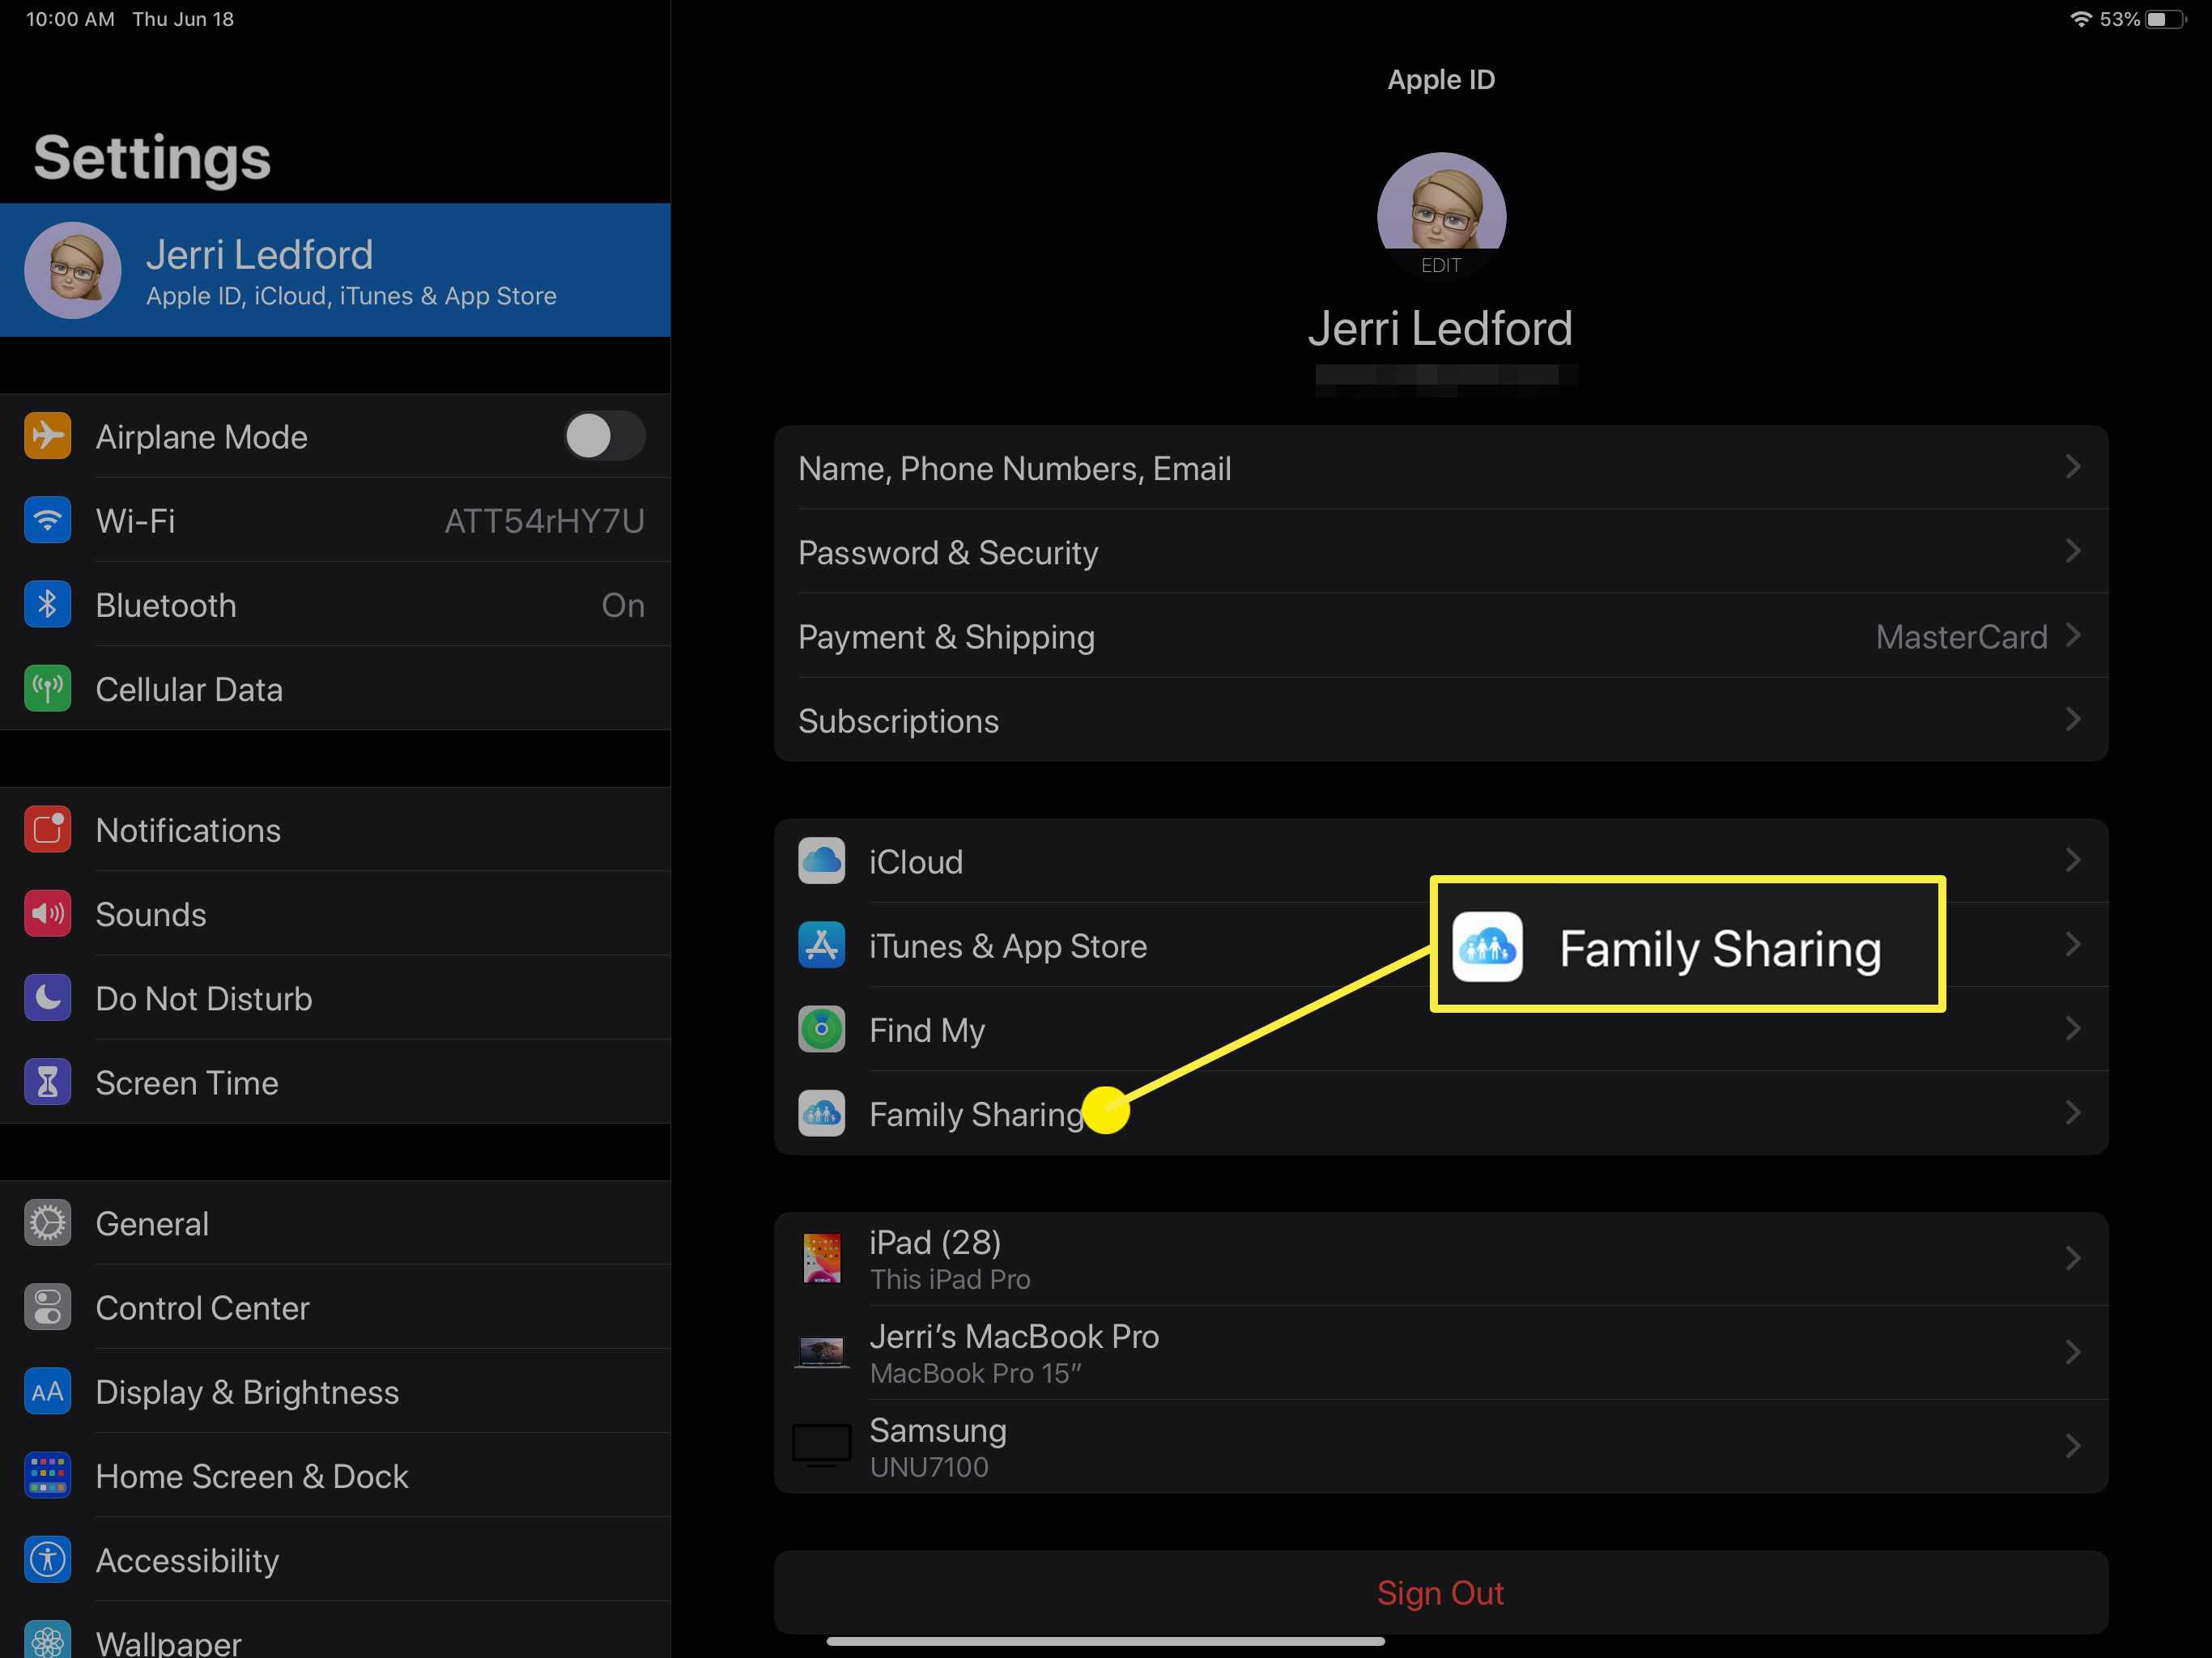Open Samsung device row chevron
The height and width of the screenshot is (1658, 2212).
pyautogui.click(x=2073, y=1446)
